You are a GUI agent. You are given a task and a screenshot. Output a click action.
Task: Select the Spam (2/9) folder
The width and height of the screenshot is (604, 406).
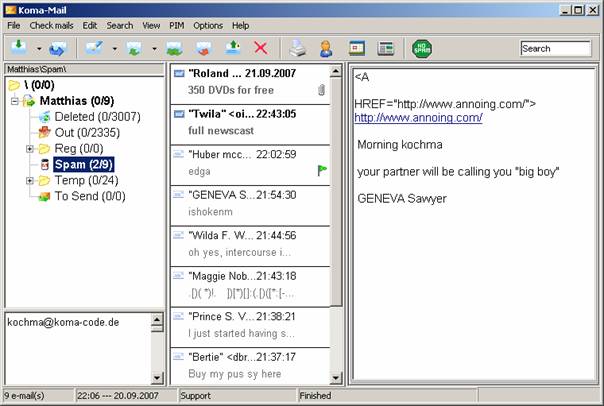tap(84, 164)
